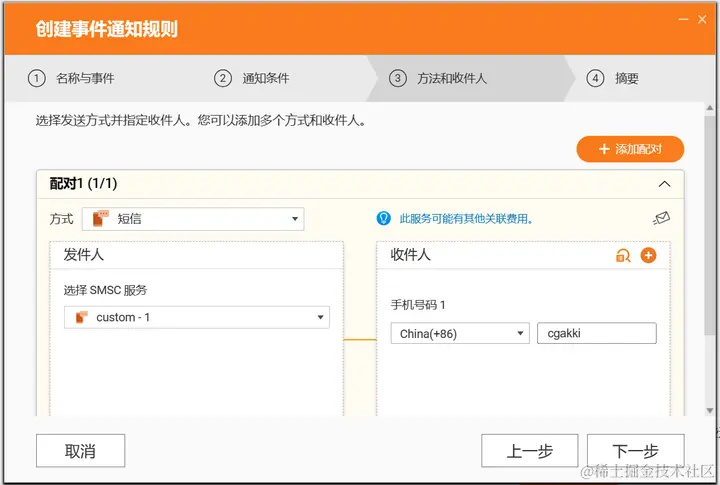Go to step 1 名称与事件
The width and height of the screenshot is (720, 485).
(x=72, y=78)
